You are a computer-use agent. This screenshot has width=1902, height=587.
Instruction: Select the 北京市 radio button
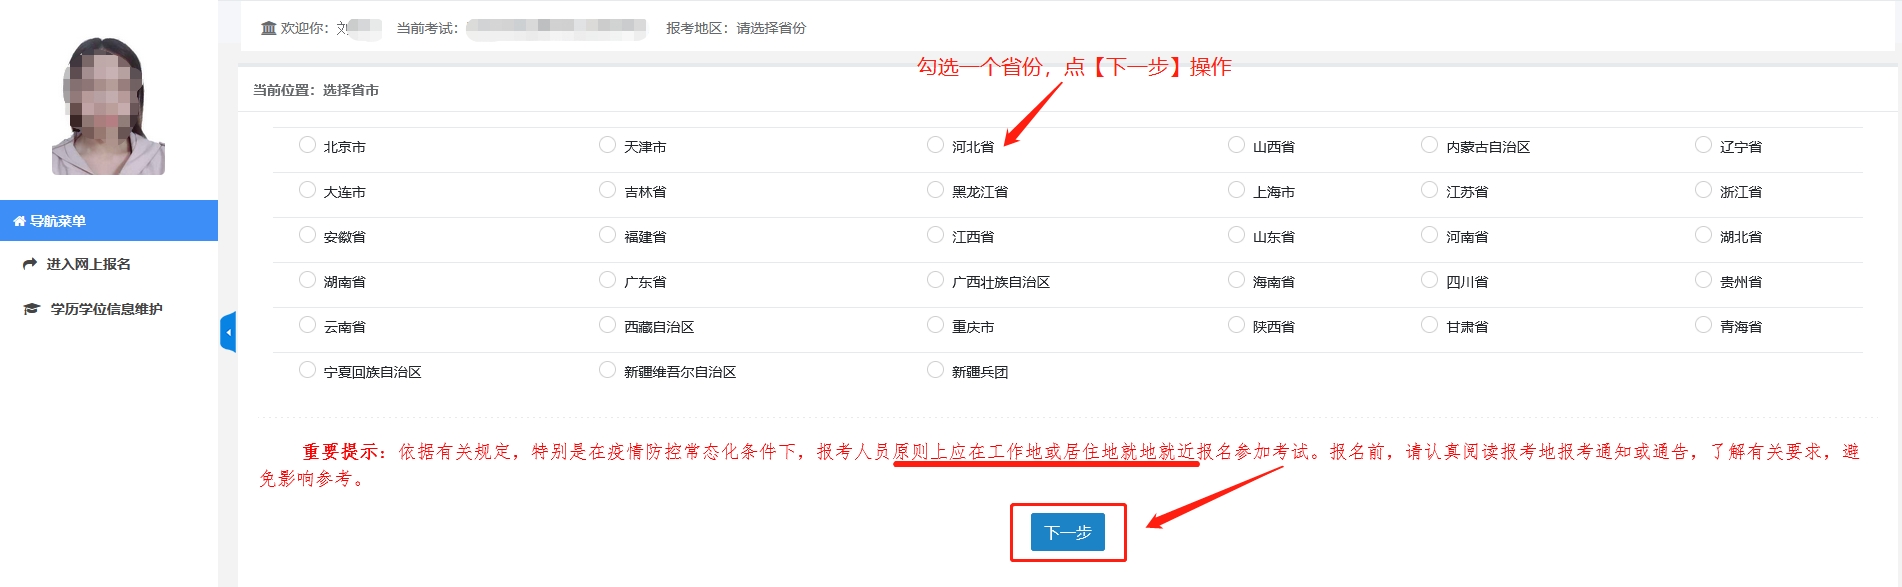pyautogui.click(x=307, y=145)
